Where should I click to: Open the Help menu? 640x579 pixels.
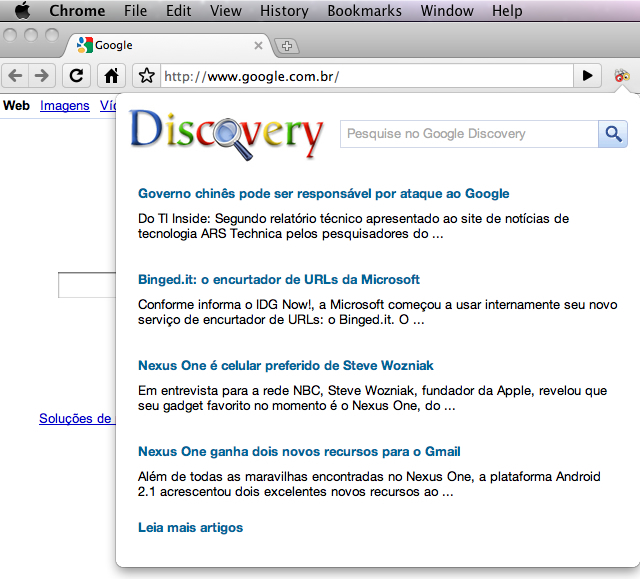click(507, 11)
